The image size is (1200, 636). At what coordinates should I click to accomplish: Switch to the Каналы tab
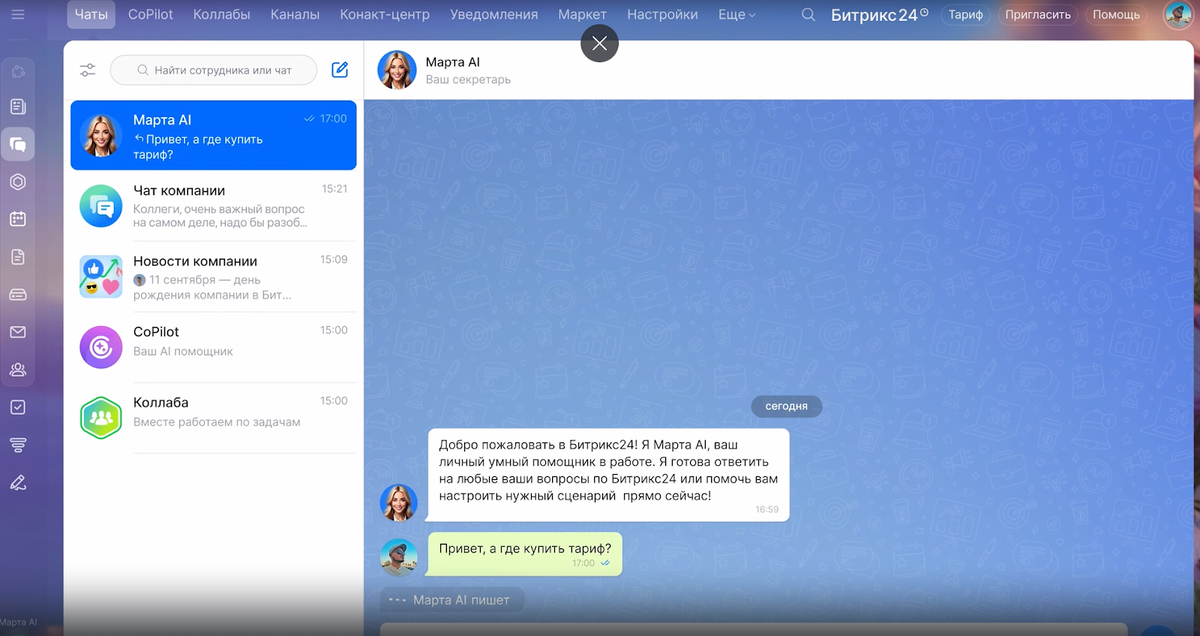coord(295,15)
